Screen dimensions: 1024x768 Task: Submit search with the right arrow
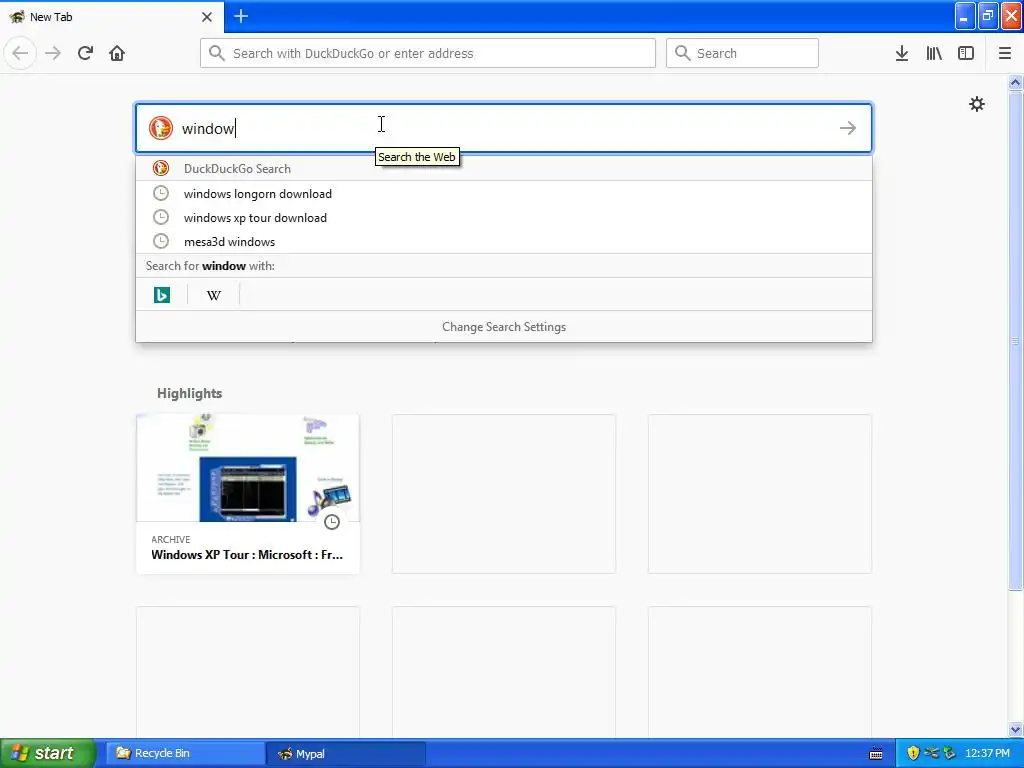pyautogui.click(x=848, y=128)
